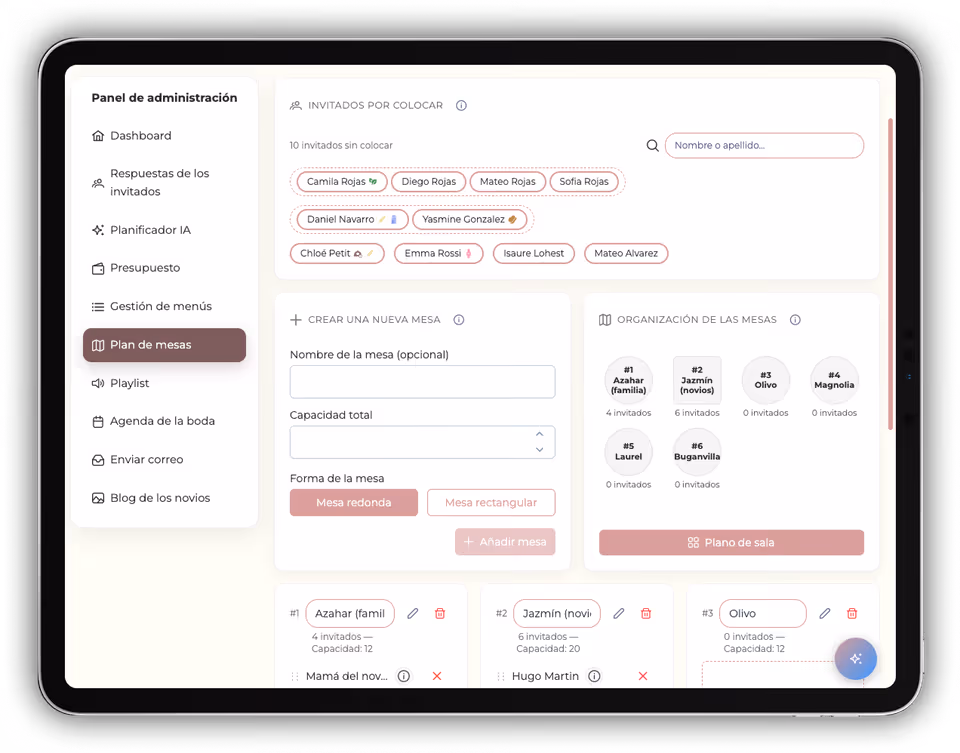Increase Capacidad total with the up arrow
The width and height of the screenshot is (960, 753).
click(x=539, y=434)
